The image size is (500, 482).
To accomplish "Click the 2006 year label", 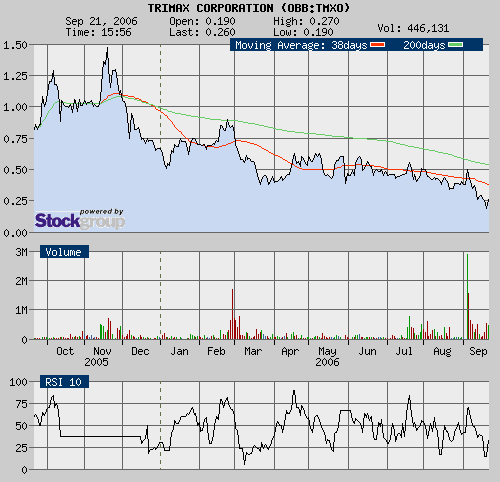I will click(327, 362).
